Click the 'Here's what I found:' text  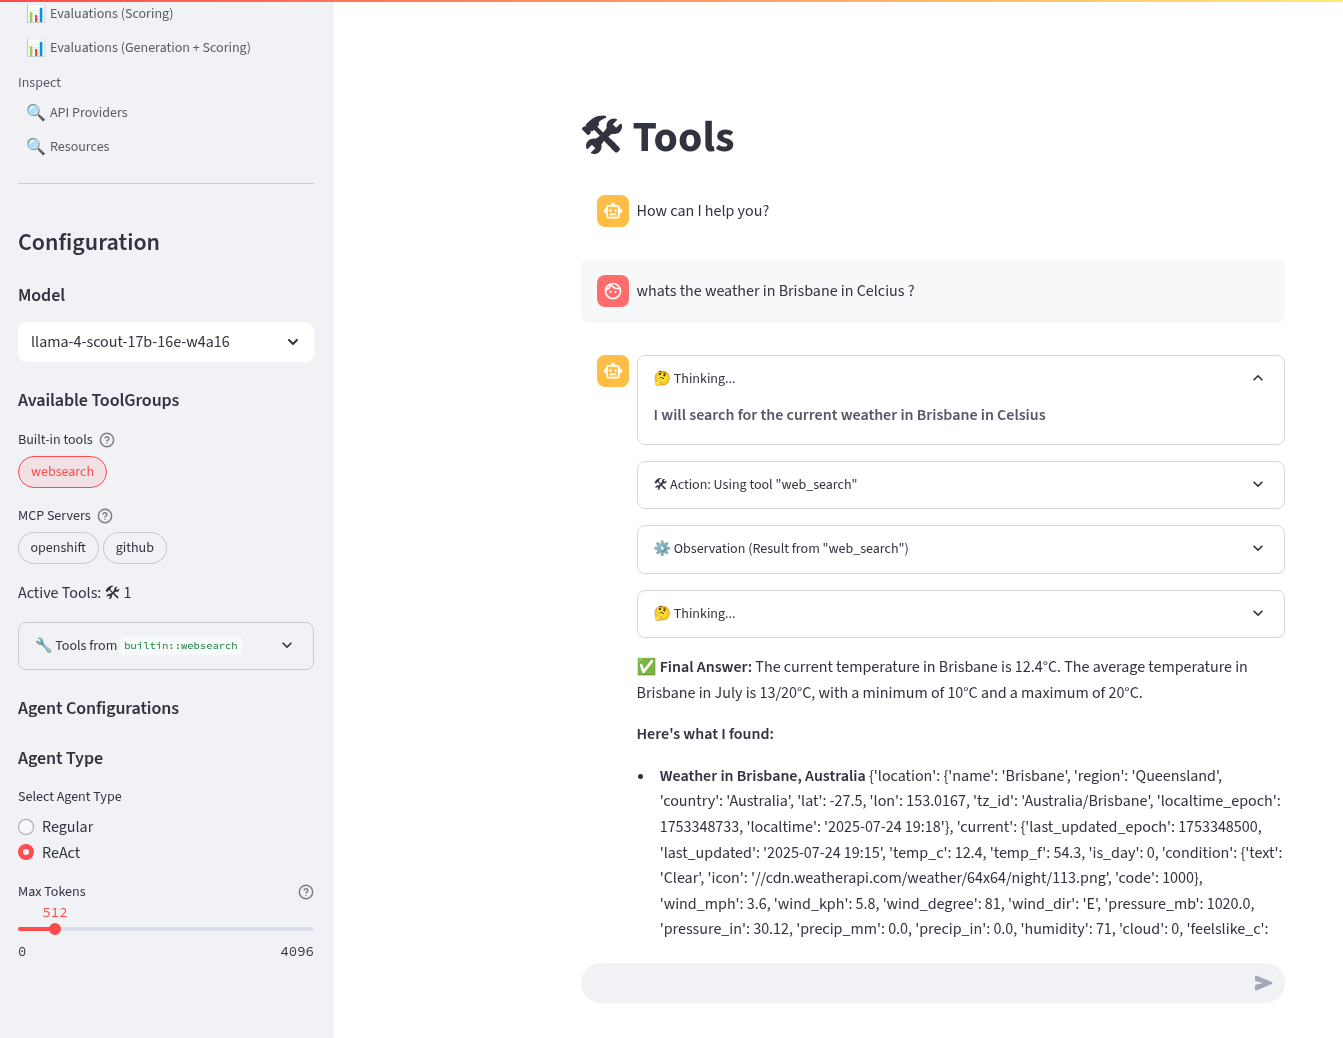[705, 734]
